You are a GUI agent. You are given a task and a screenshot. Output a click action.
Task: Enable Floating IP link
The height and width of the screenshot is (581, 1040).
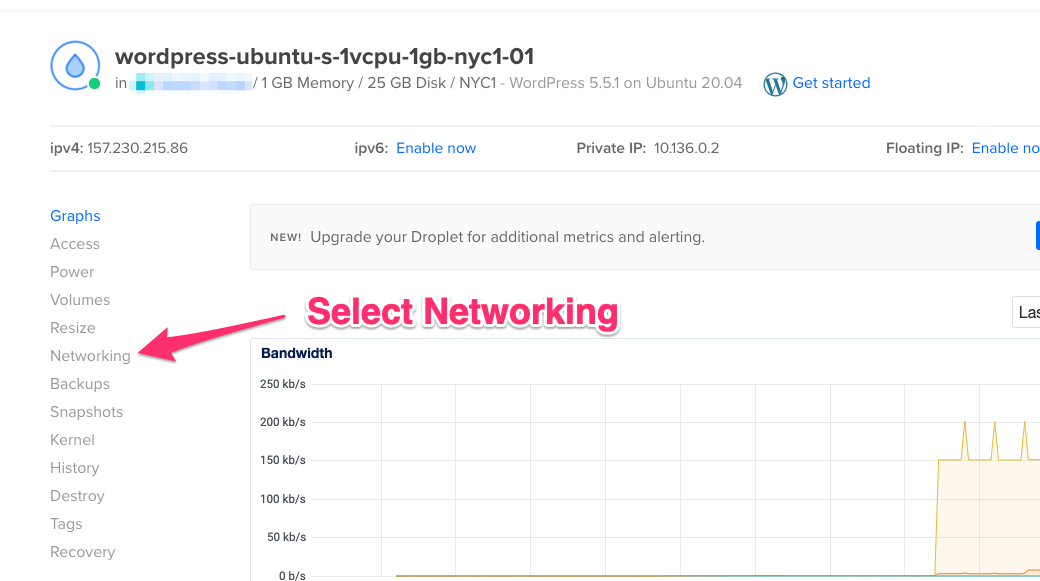tap(1006, 148)
